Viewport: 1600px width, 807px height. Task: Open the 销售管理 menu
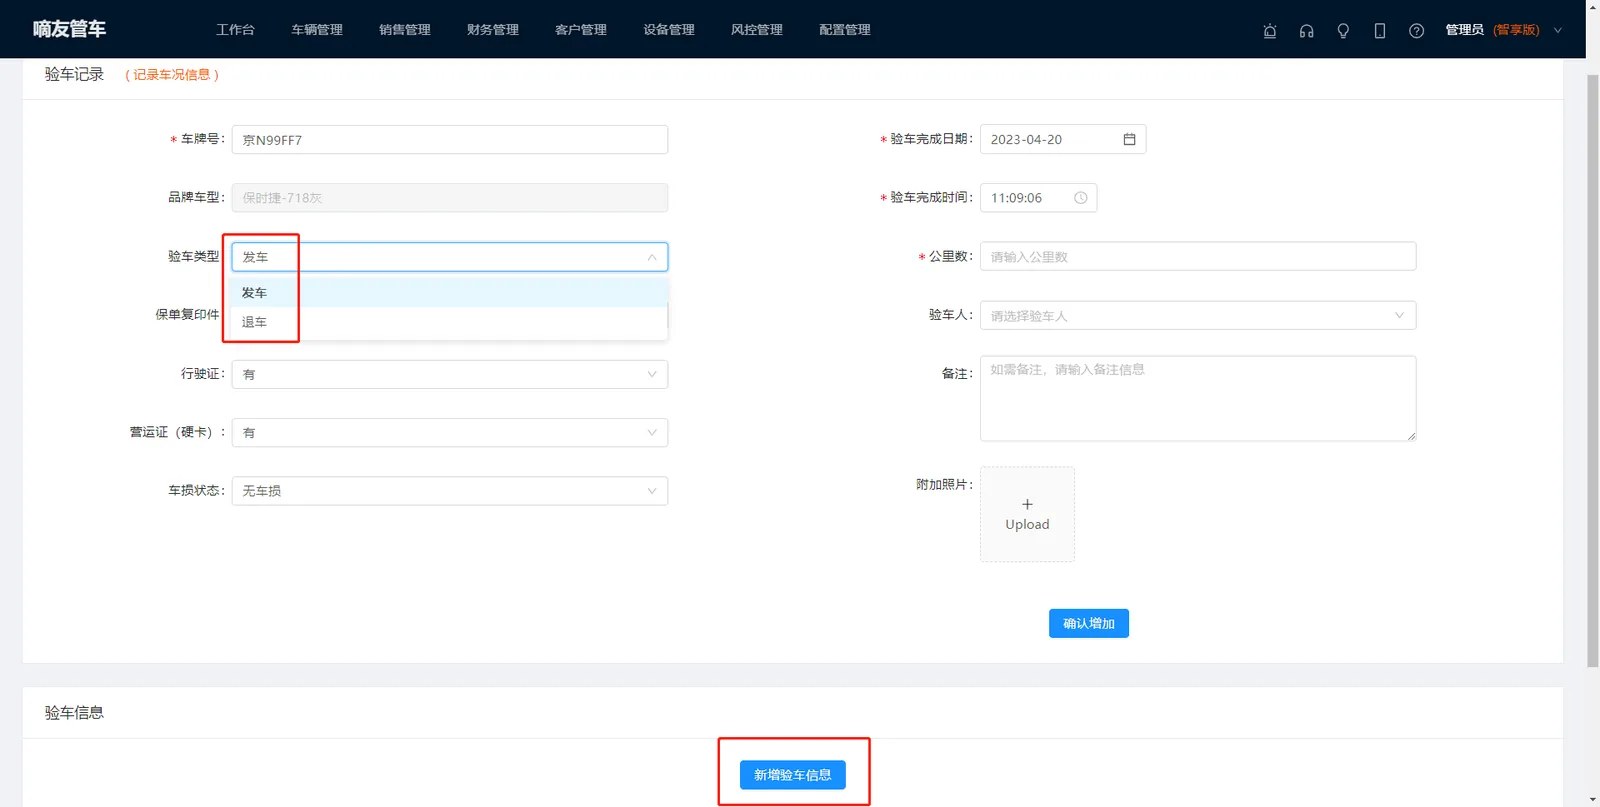(x=405, y=30)
